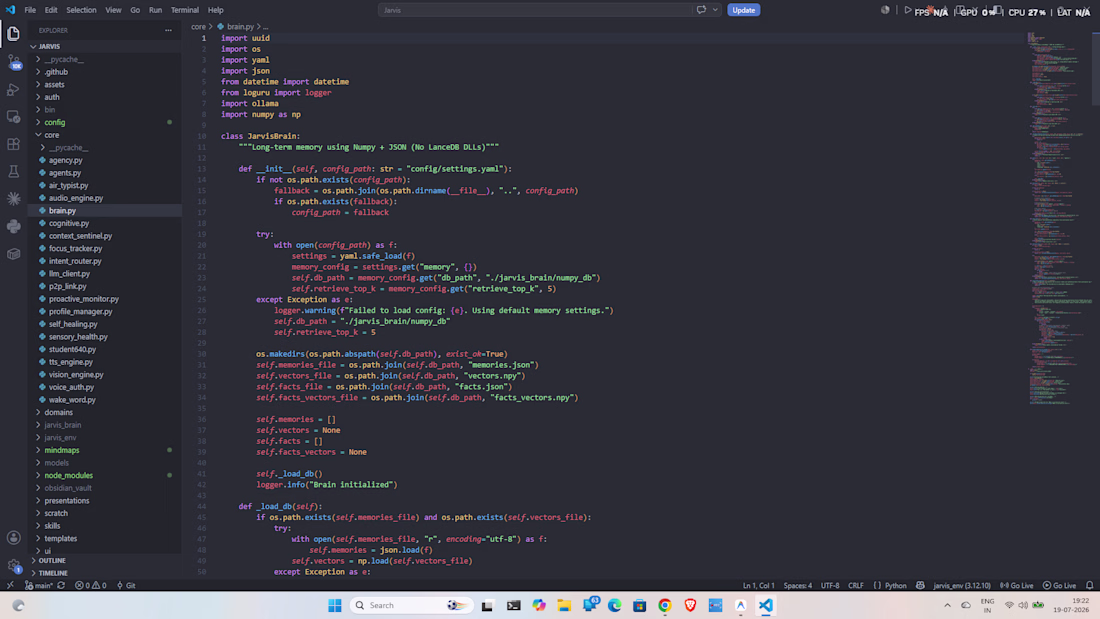Click the Update button in title bar

[744, 10]
